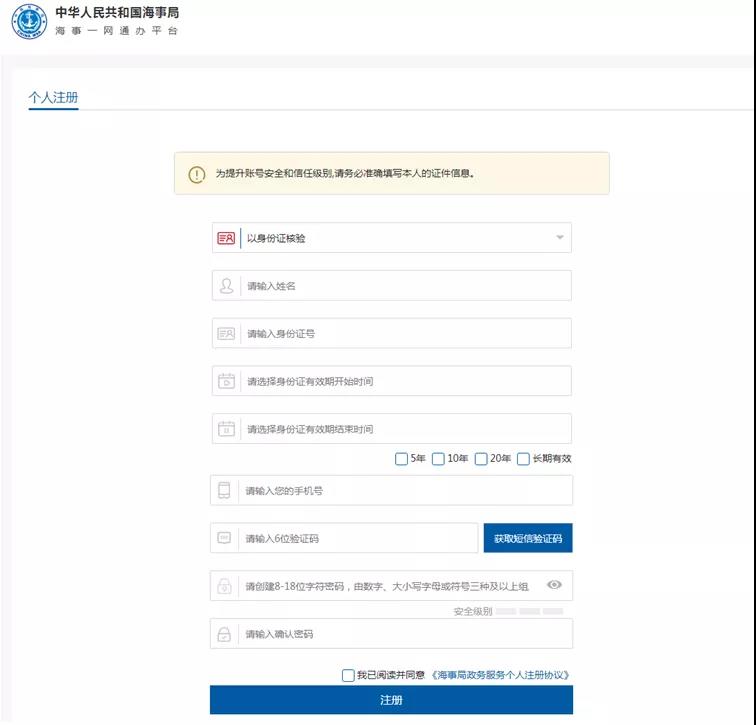Click the China MSA anchor logo

point(29,22)
